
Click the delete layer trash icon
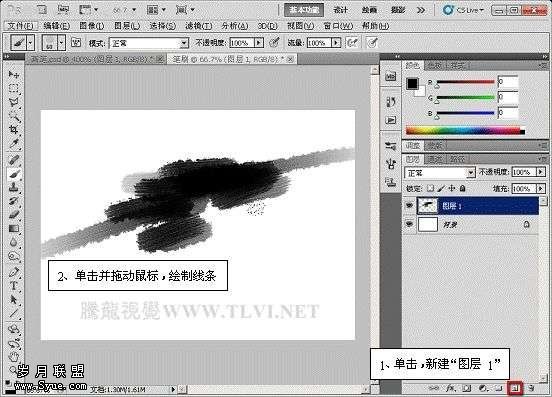tap(531, 388)
